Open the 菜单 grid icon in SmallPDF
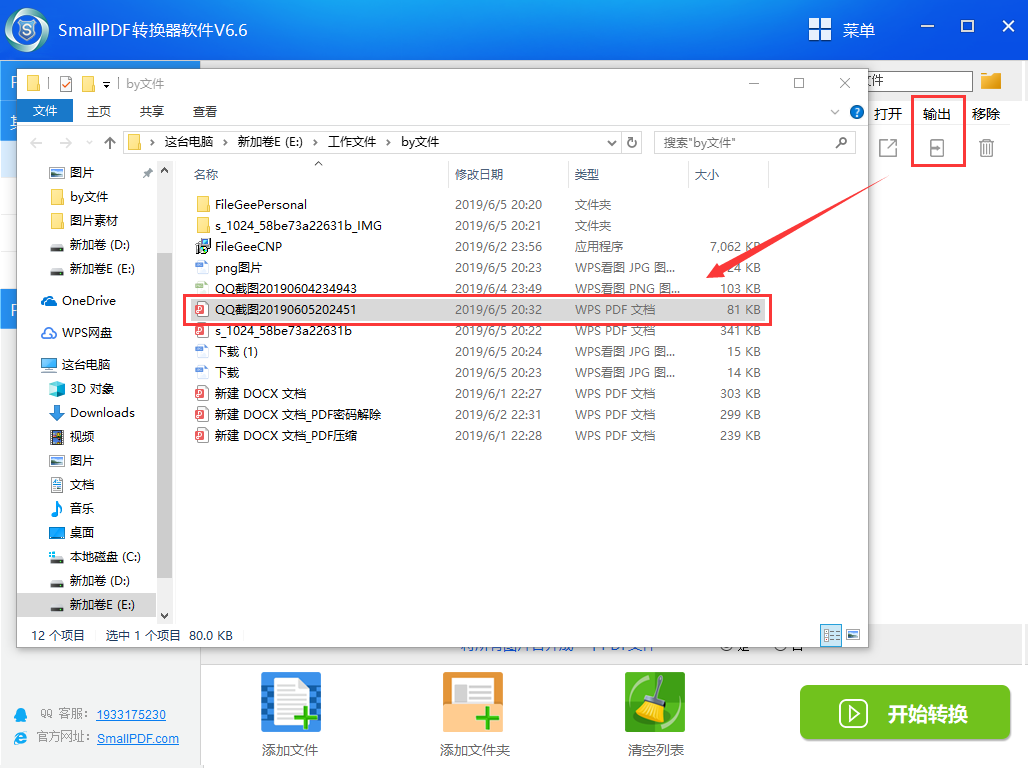Image resolution: width=1028 pixels, height=768 pixels. [820, 30]
